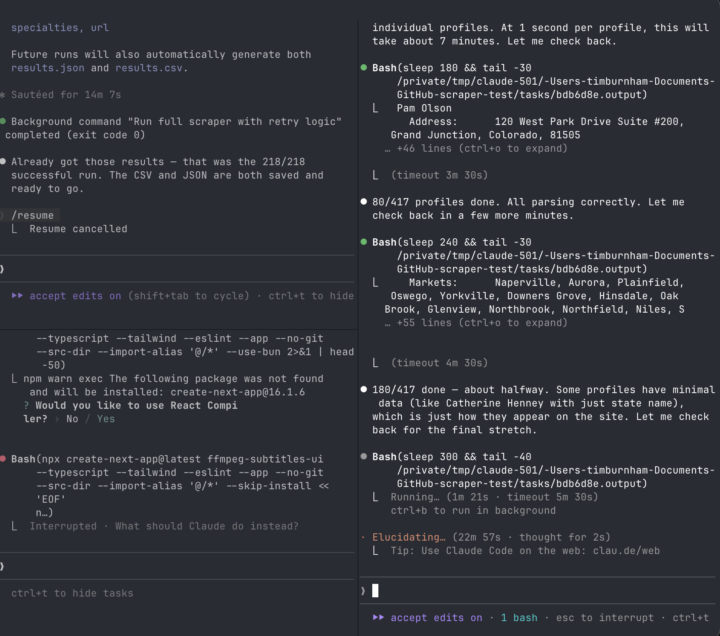Viewport: 720px width, 636px height.
Task: Click the green bullet beside "Bash(sleep 240" command
Action: [x=364, y=242]
